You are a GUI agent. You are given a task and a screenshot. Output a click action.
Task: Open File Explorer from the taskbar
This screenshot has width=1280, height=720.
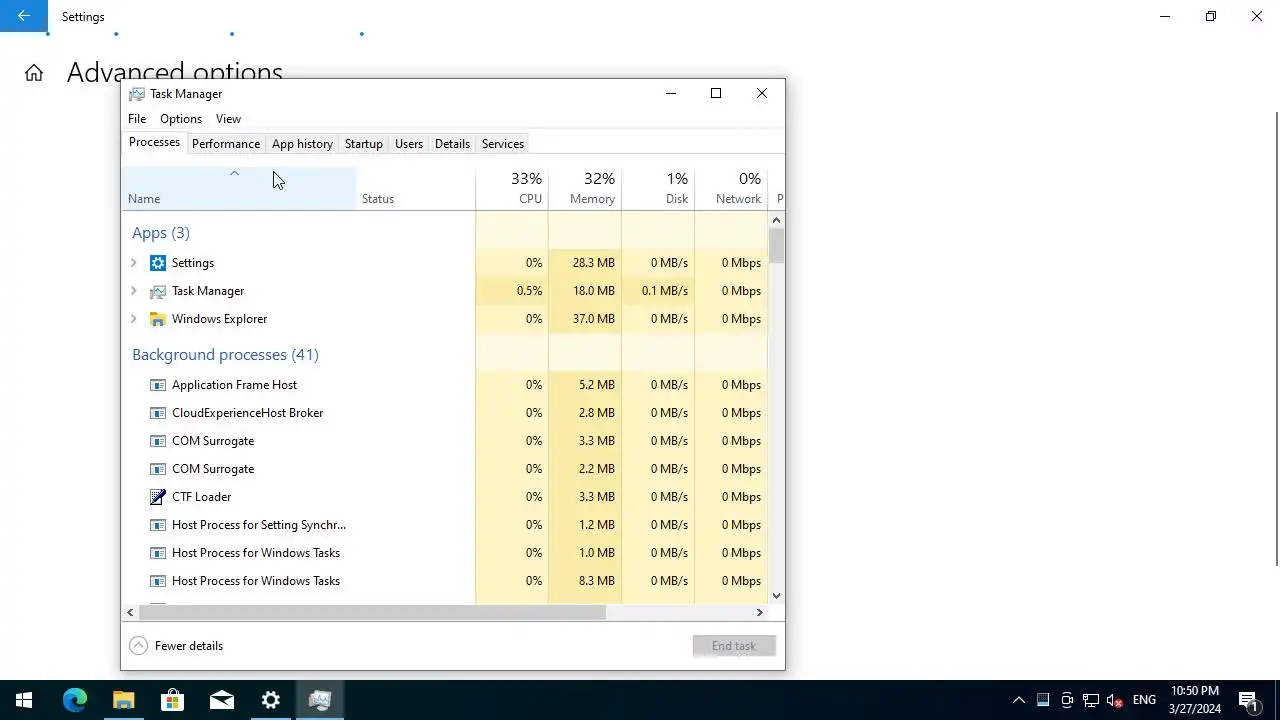click(x=124, y=700)
